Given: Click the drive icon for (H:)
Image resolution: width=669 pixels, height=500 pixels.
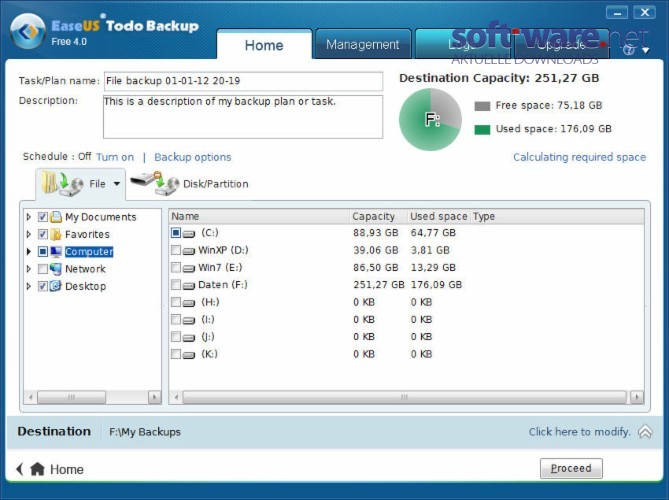Looking at the screenshot, I should [x=189, y=303].
